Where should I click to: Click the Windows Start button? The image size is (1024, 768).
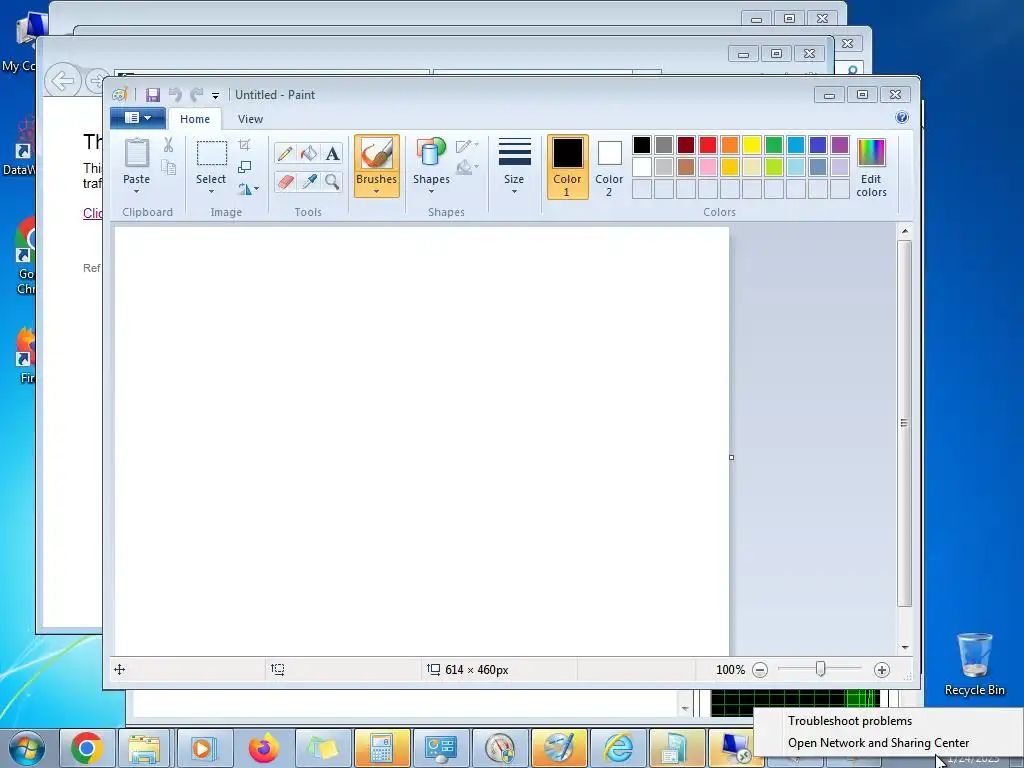26,749
